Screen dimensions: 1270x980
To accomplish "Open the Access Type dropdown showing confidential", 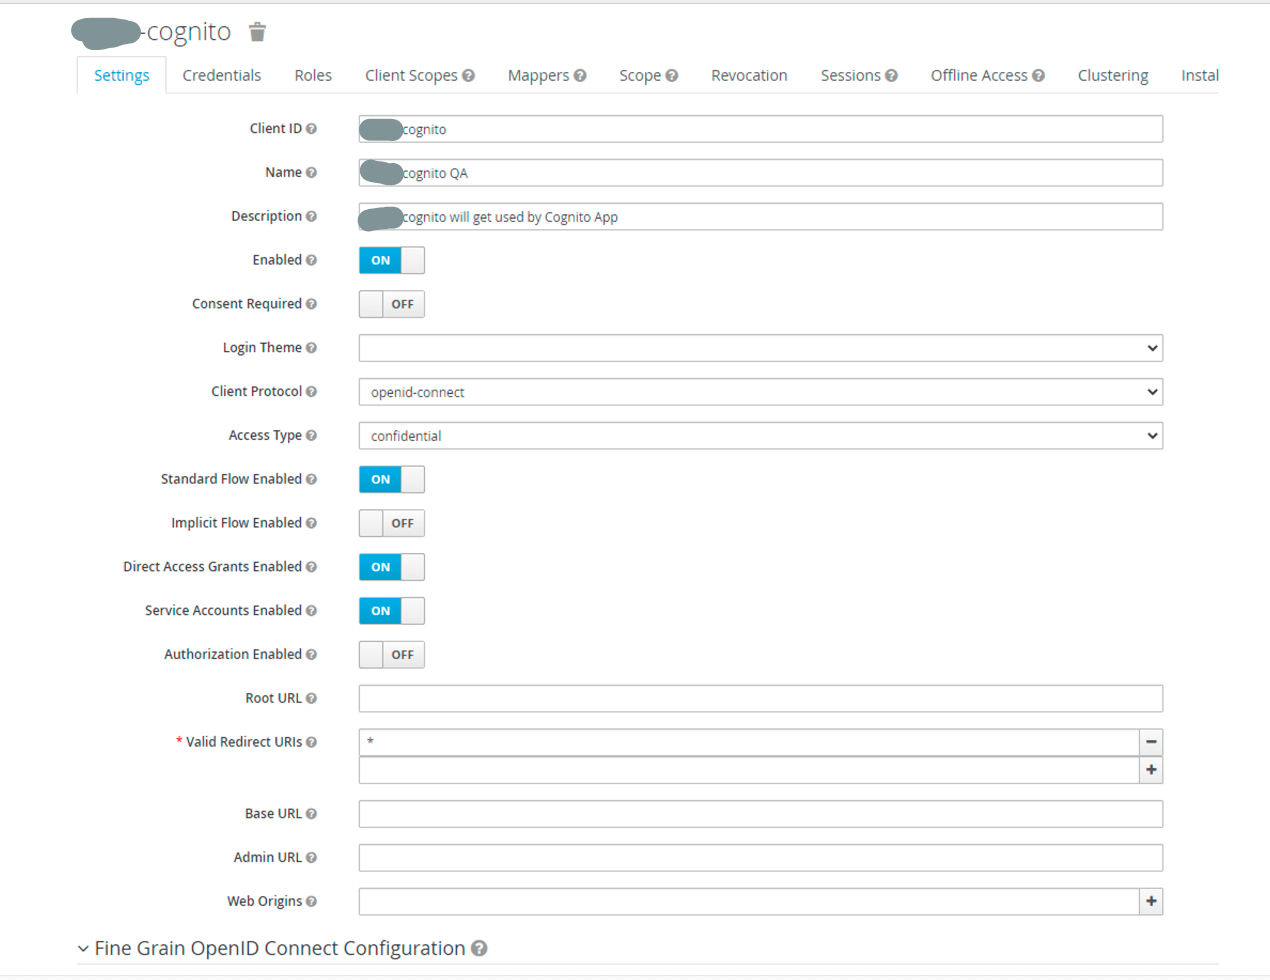I will pyautogui.click(x=760, y=435).
